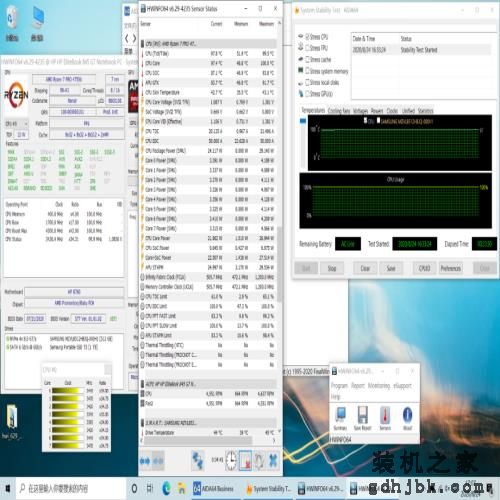Click the Save button in stability test
Screen dimensions: 500x500
[391, 268]
